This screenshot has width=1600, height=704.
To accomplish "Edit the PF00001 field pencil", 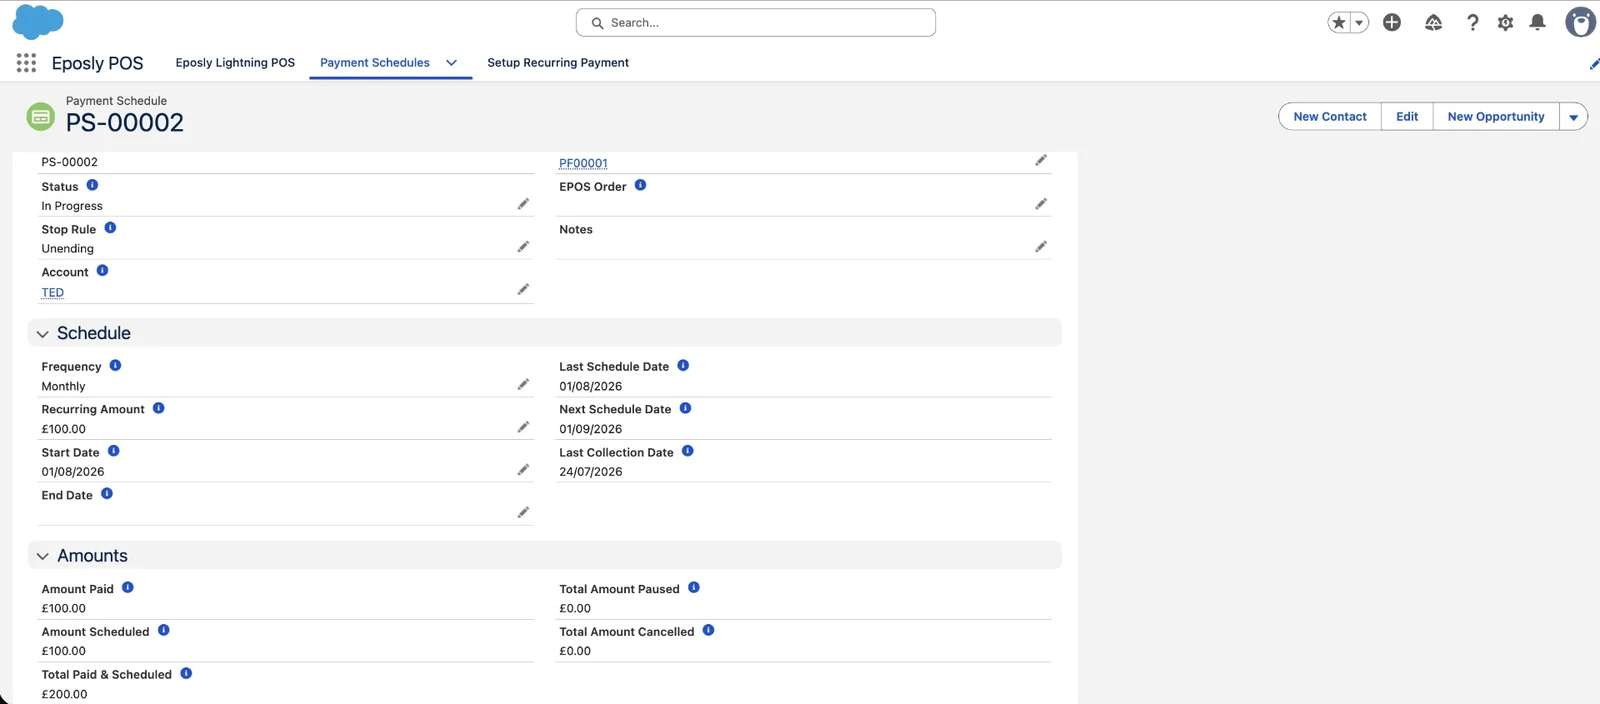I will click(1041, 160).
